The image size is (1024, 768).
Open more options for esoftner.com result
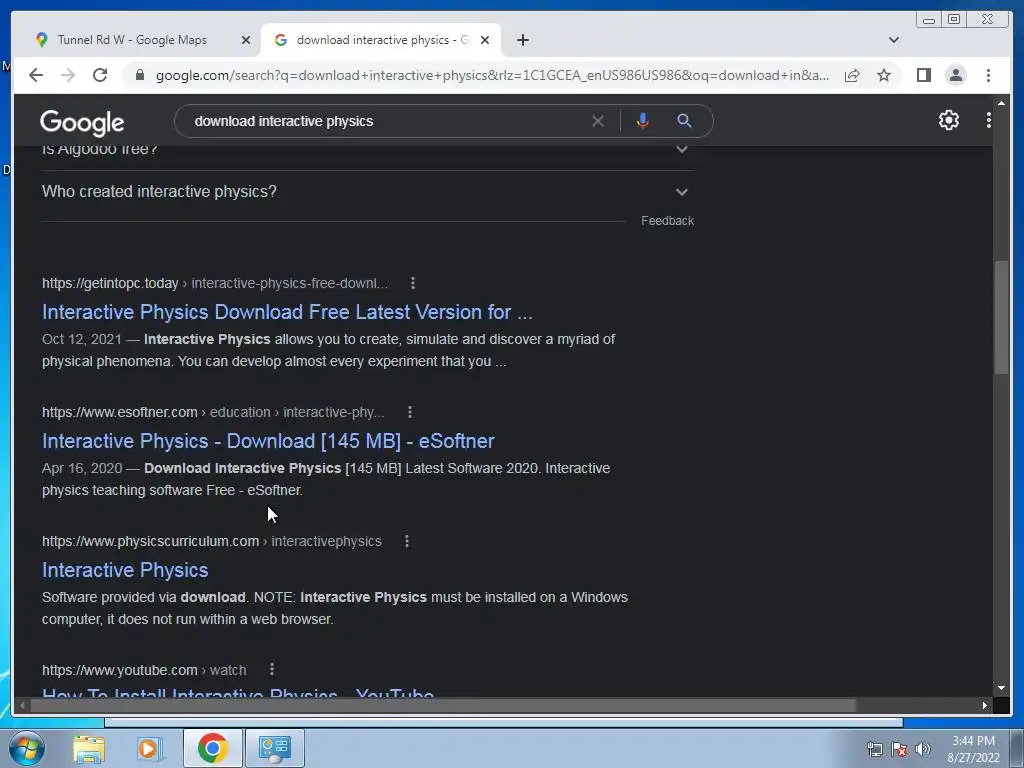(x=409, y=412)
